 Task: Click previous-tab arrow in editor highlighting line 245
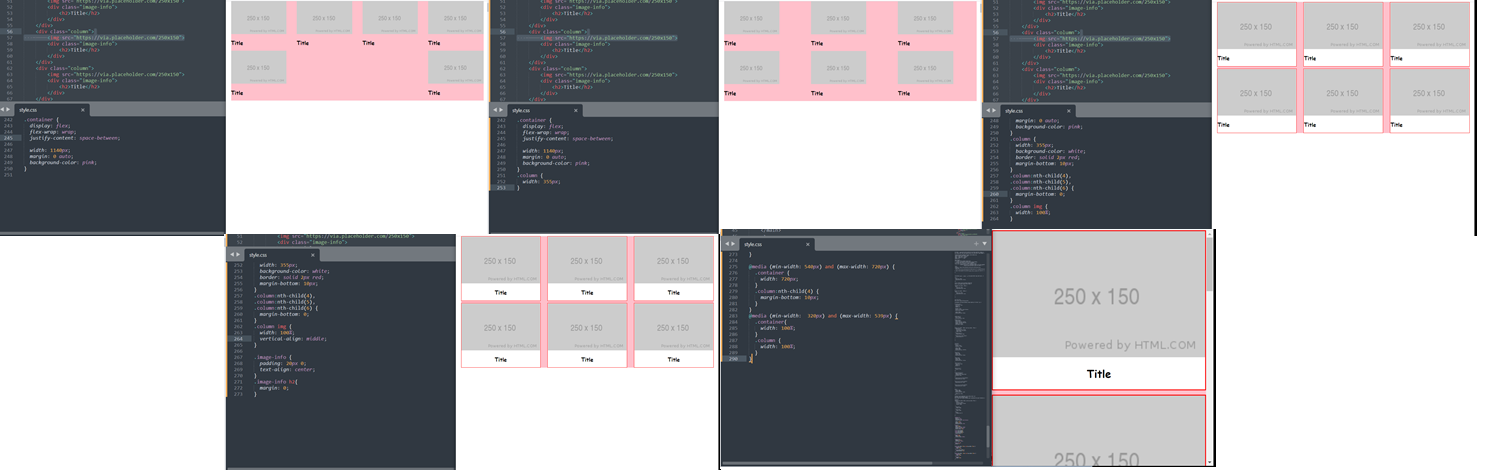pos(3,110)
